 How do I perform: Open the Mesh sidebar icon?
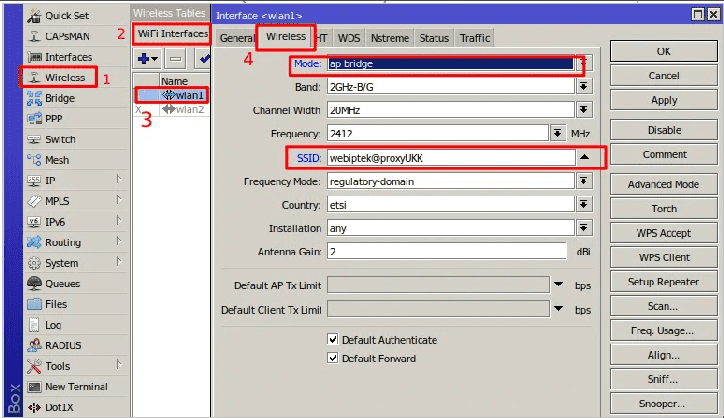coord(33,160)
